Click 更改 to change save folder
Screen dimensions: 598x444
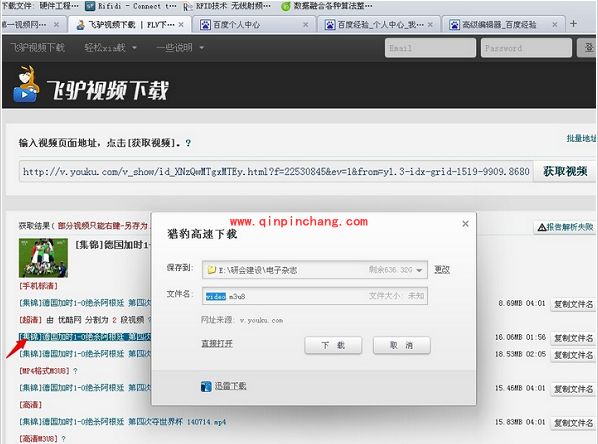click(442, 270)
